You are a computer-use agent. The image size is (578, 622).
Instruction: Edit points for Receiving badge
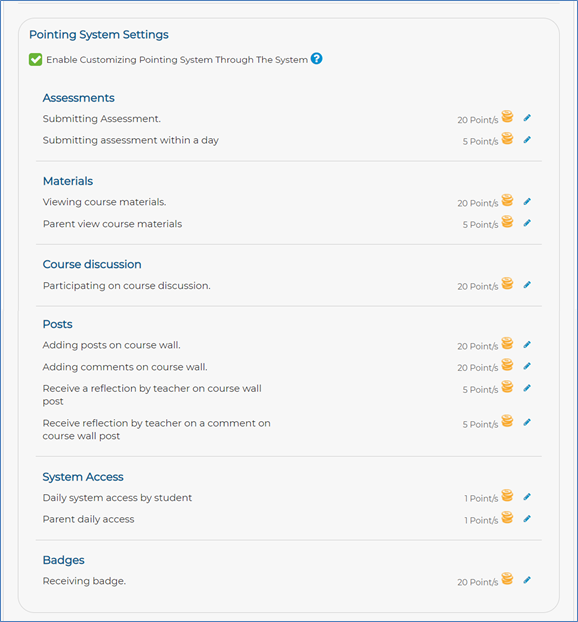(x=527, y=580)
